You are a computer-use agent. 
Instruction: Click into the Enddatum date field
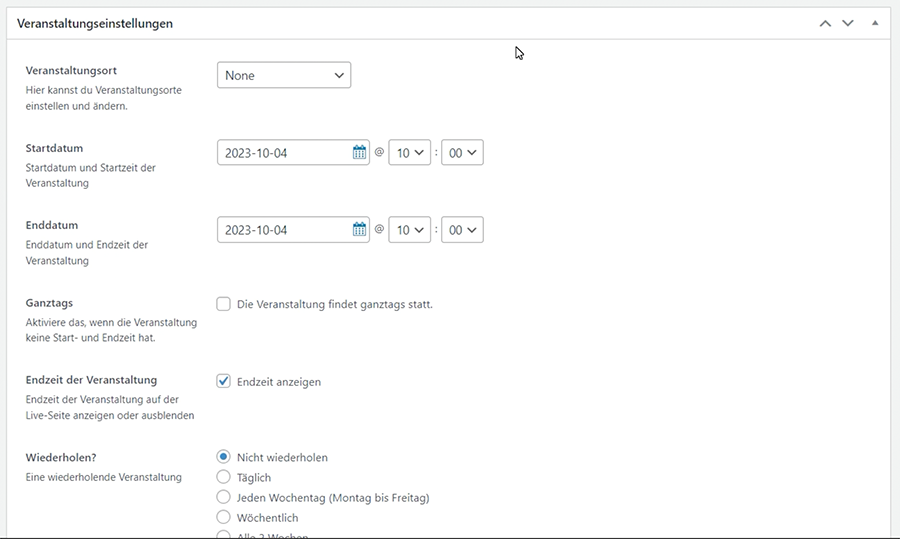(x=284, y=230)
